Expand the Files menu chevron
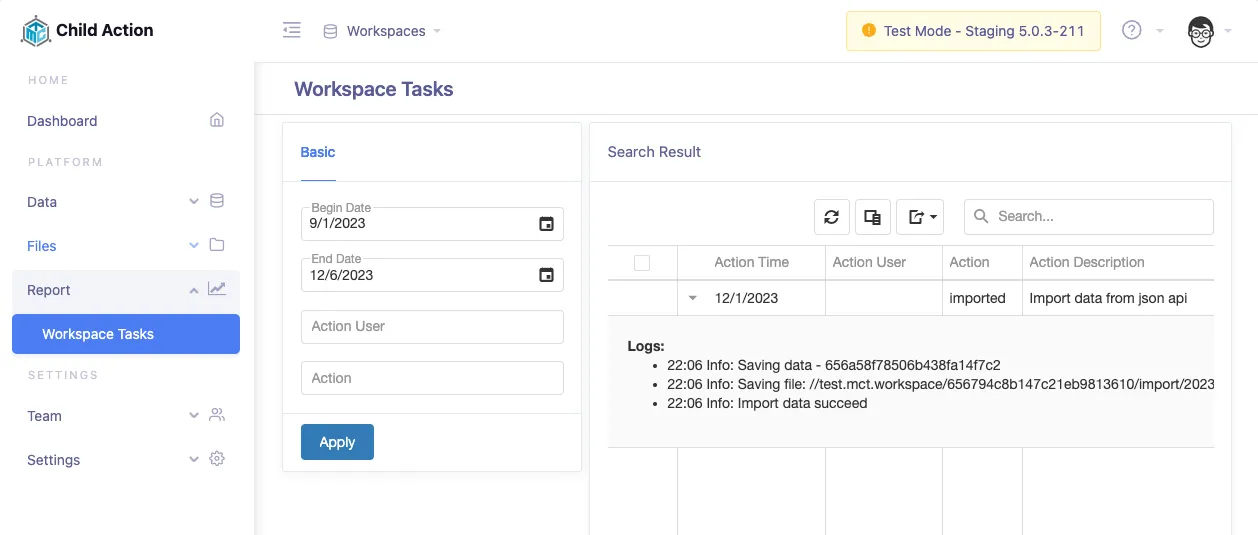This screenshot has height=535, width=1258. click(x=194, y=246)
